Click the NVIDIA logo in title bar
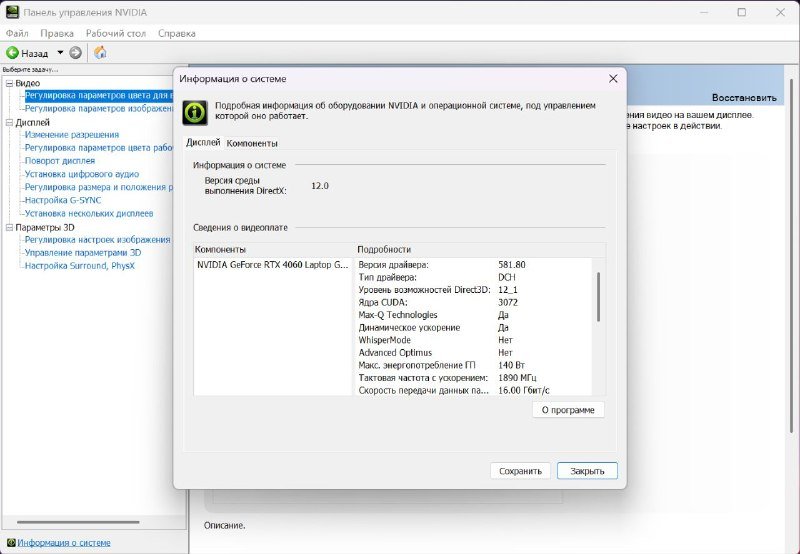This screenshot has width=800, height=554. 12,12
